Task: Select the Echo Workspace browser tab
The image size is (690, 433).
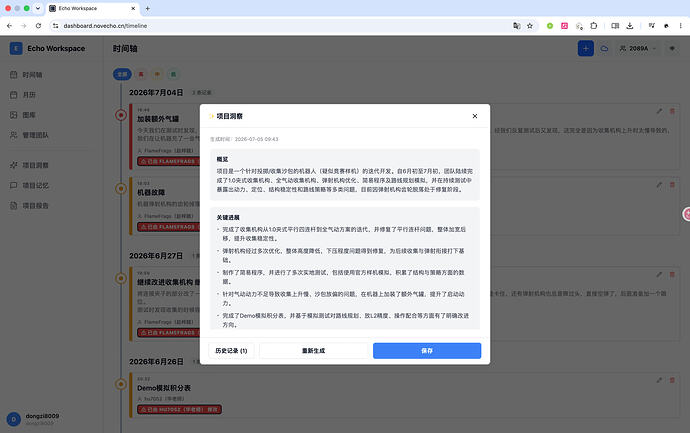Action: click(92, 8)
